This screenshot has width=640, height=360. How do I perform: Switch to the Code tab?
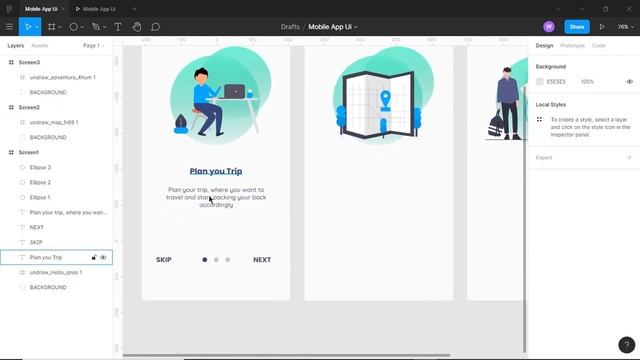(x=599, y=46)
